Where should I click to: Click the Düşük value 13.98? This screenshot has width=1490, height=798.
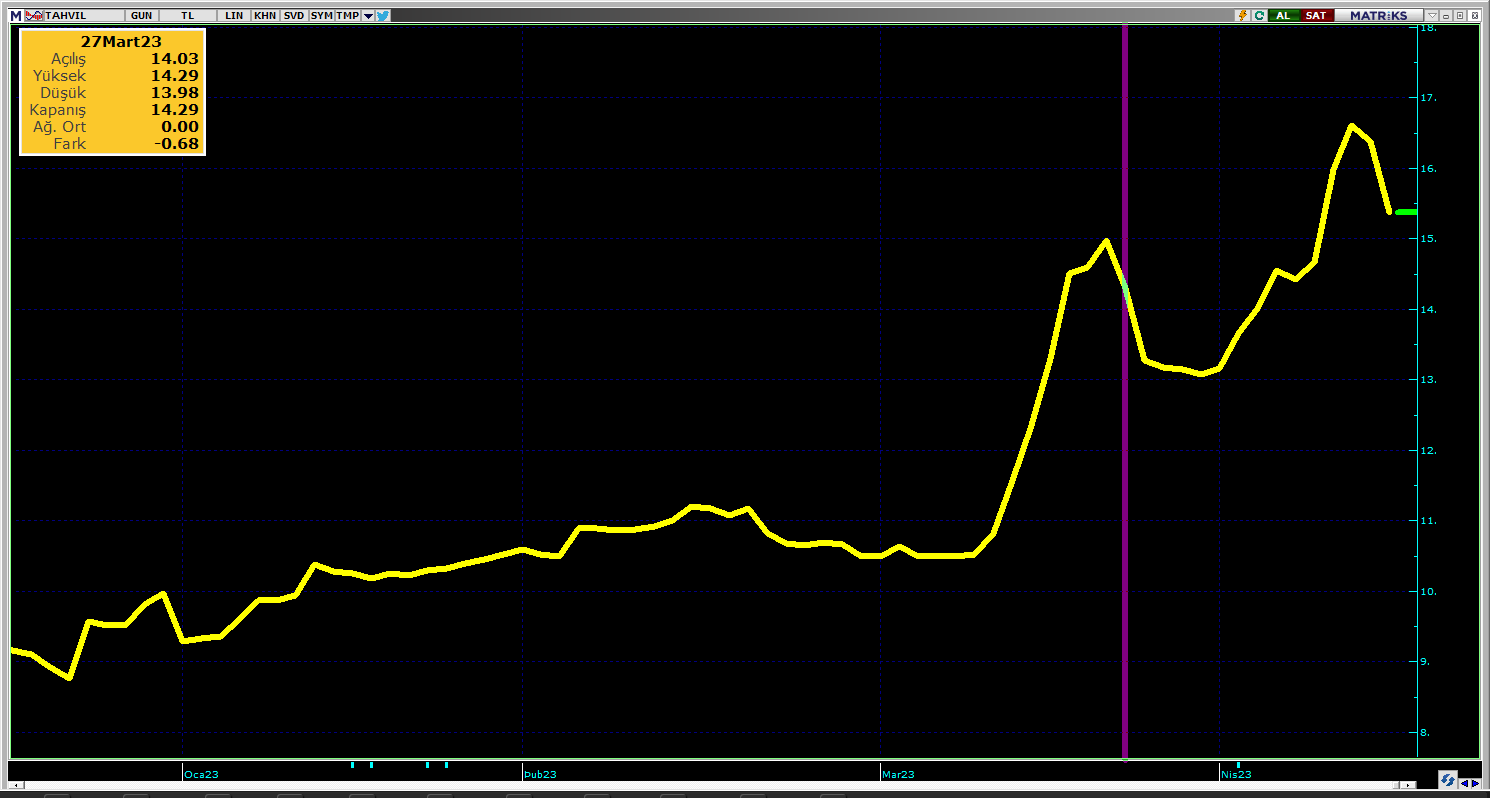tap(174, 93)
